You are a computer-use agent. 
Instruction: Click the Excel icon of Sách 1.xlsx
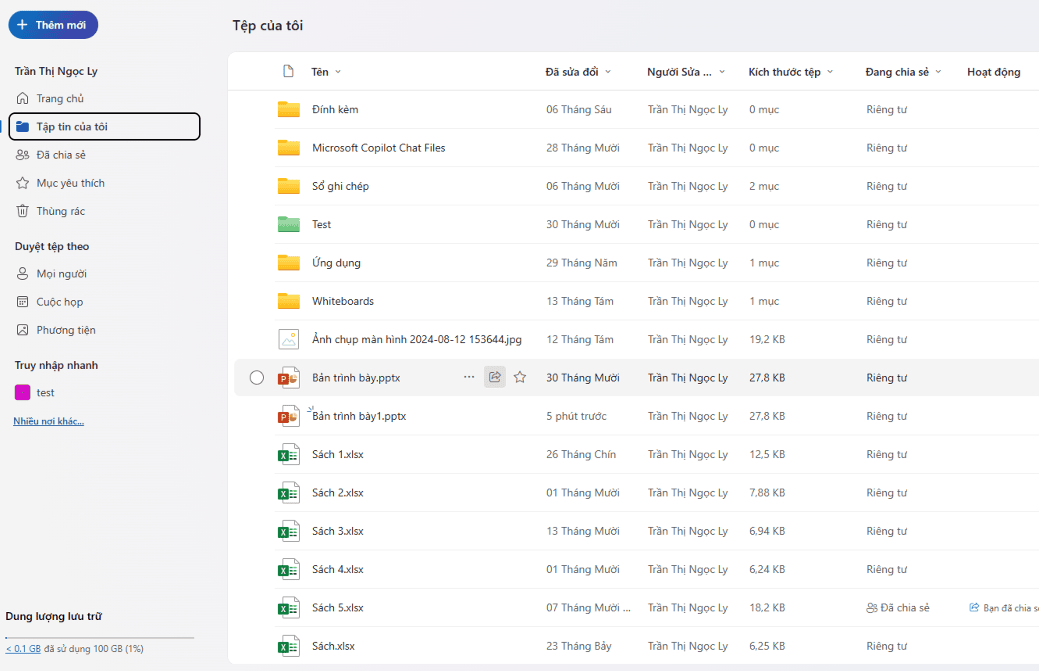tap(288, 454)
